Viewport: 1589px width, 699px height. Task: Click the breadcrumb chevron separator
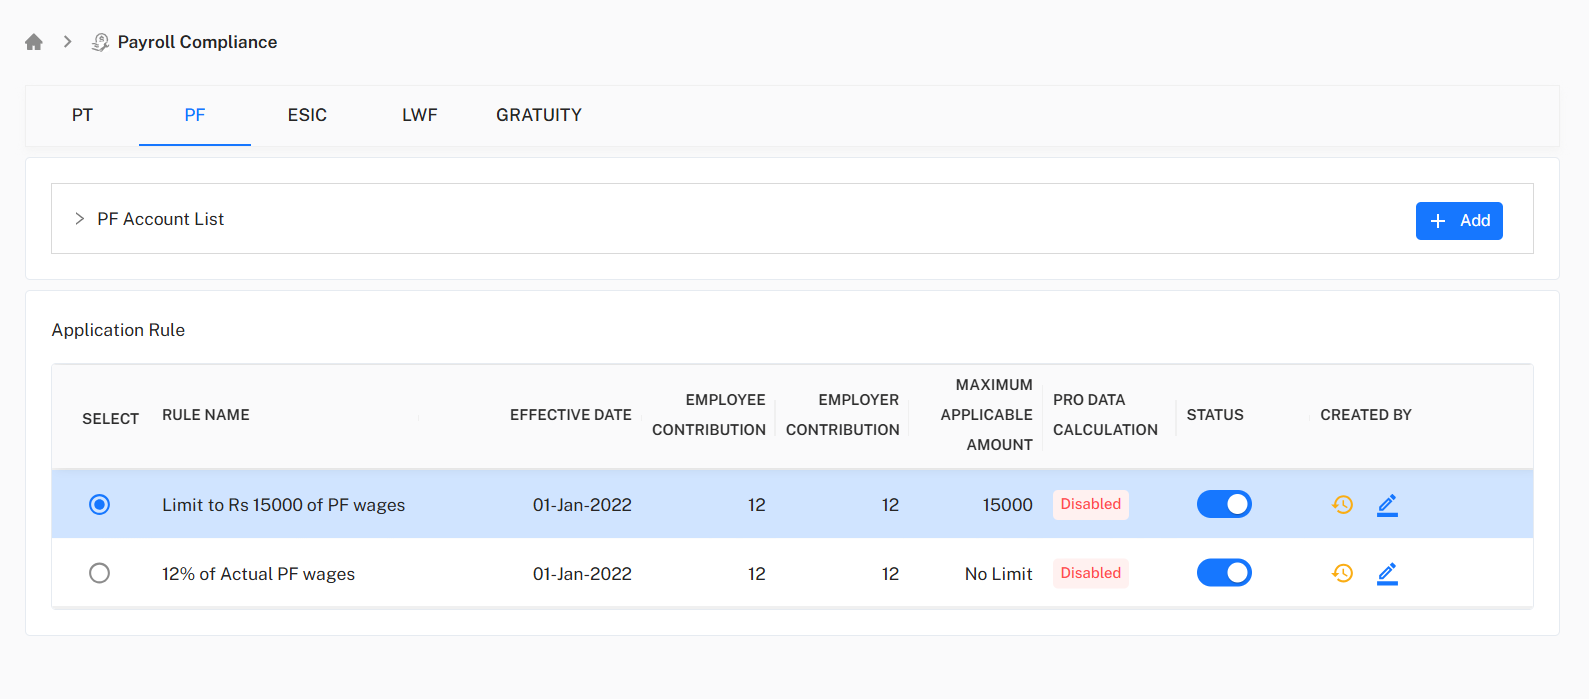pyautogui.click(x=68, y=42)
